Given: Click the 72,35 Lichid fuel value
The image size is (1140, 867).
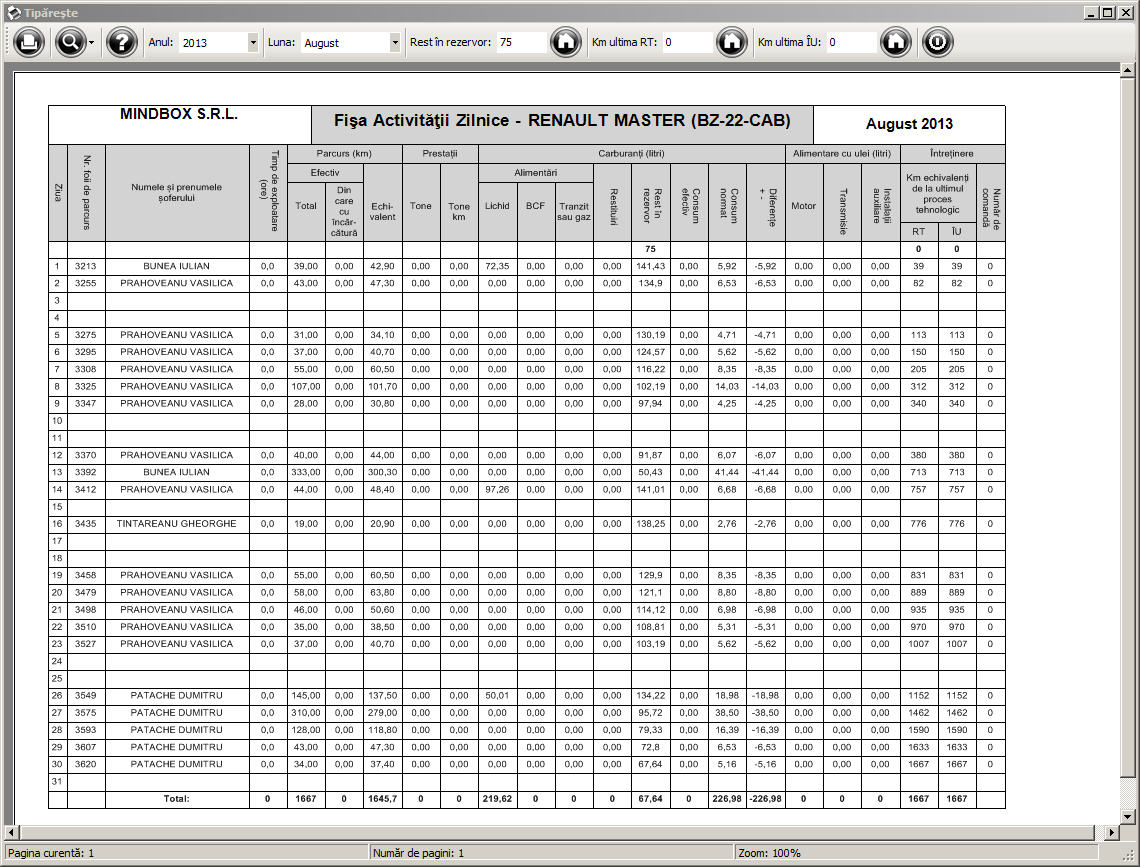Looking at the screenshot, I should tap(497, 266).
